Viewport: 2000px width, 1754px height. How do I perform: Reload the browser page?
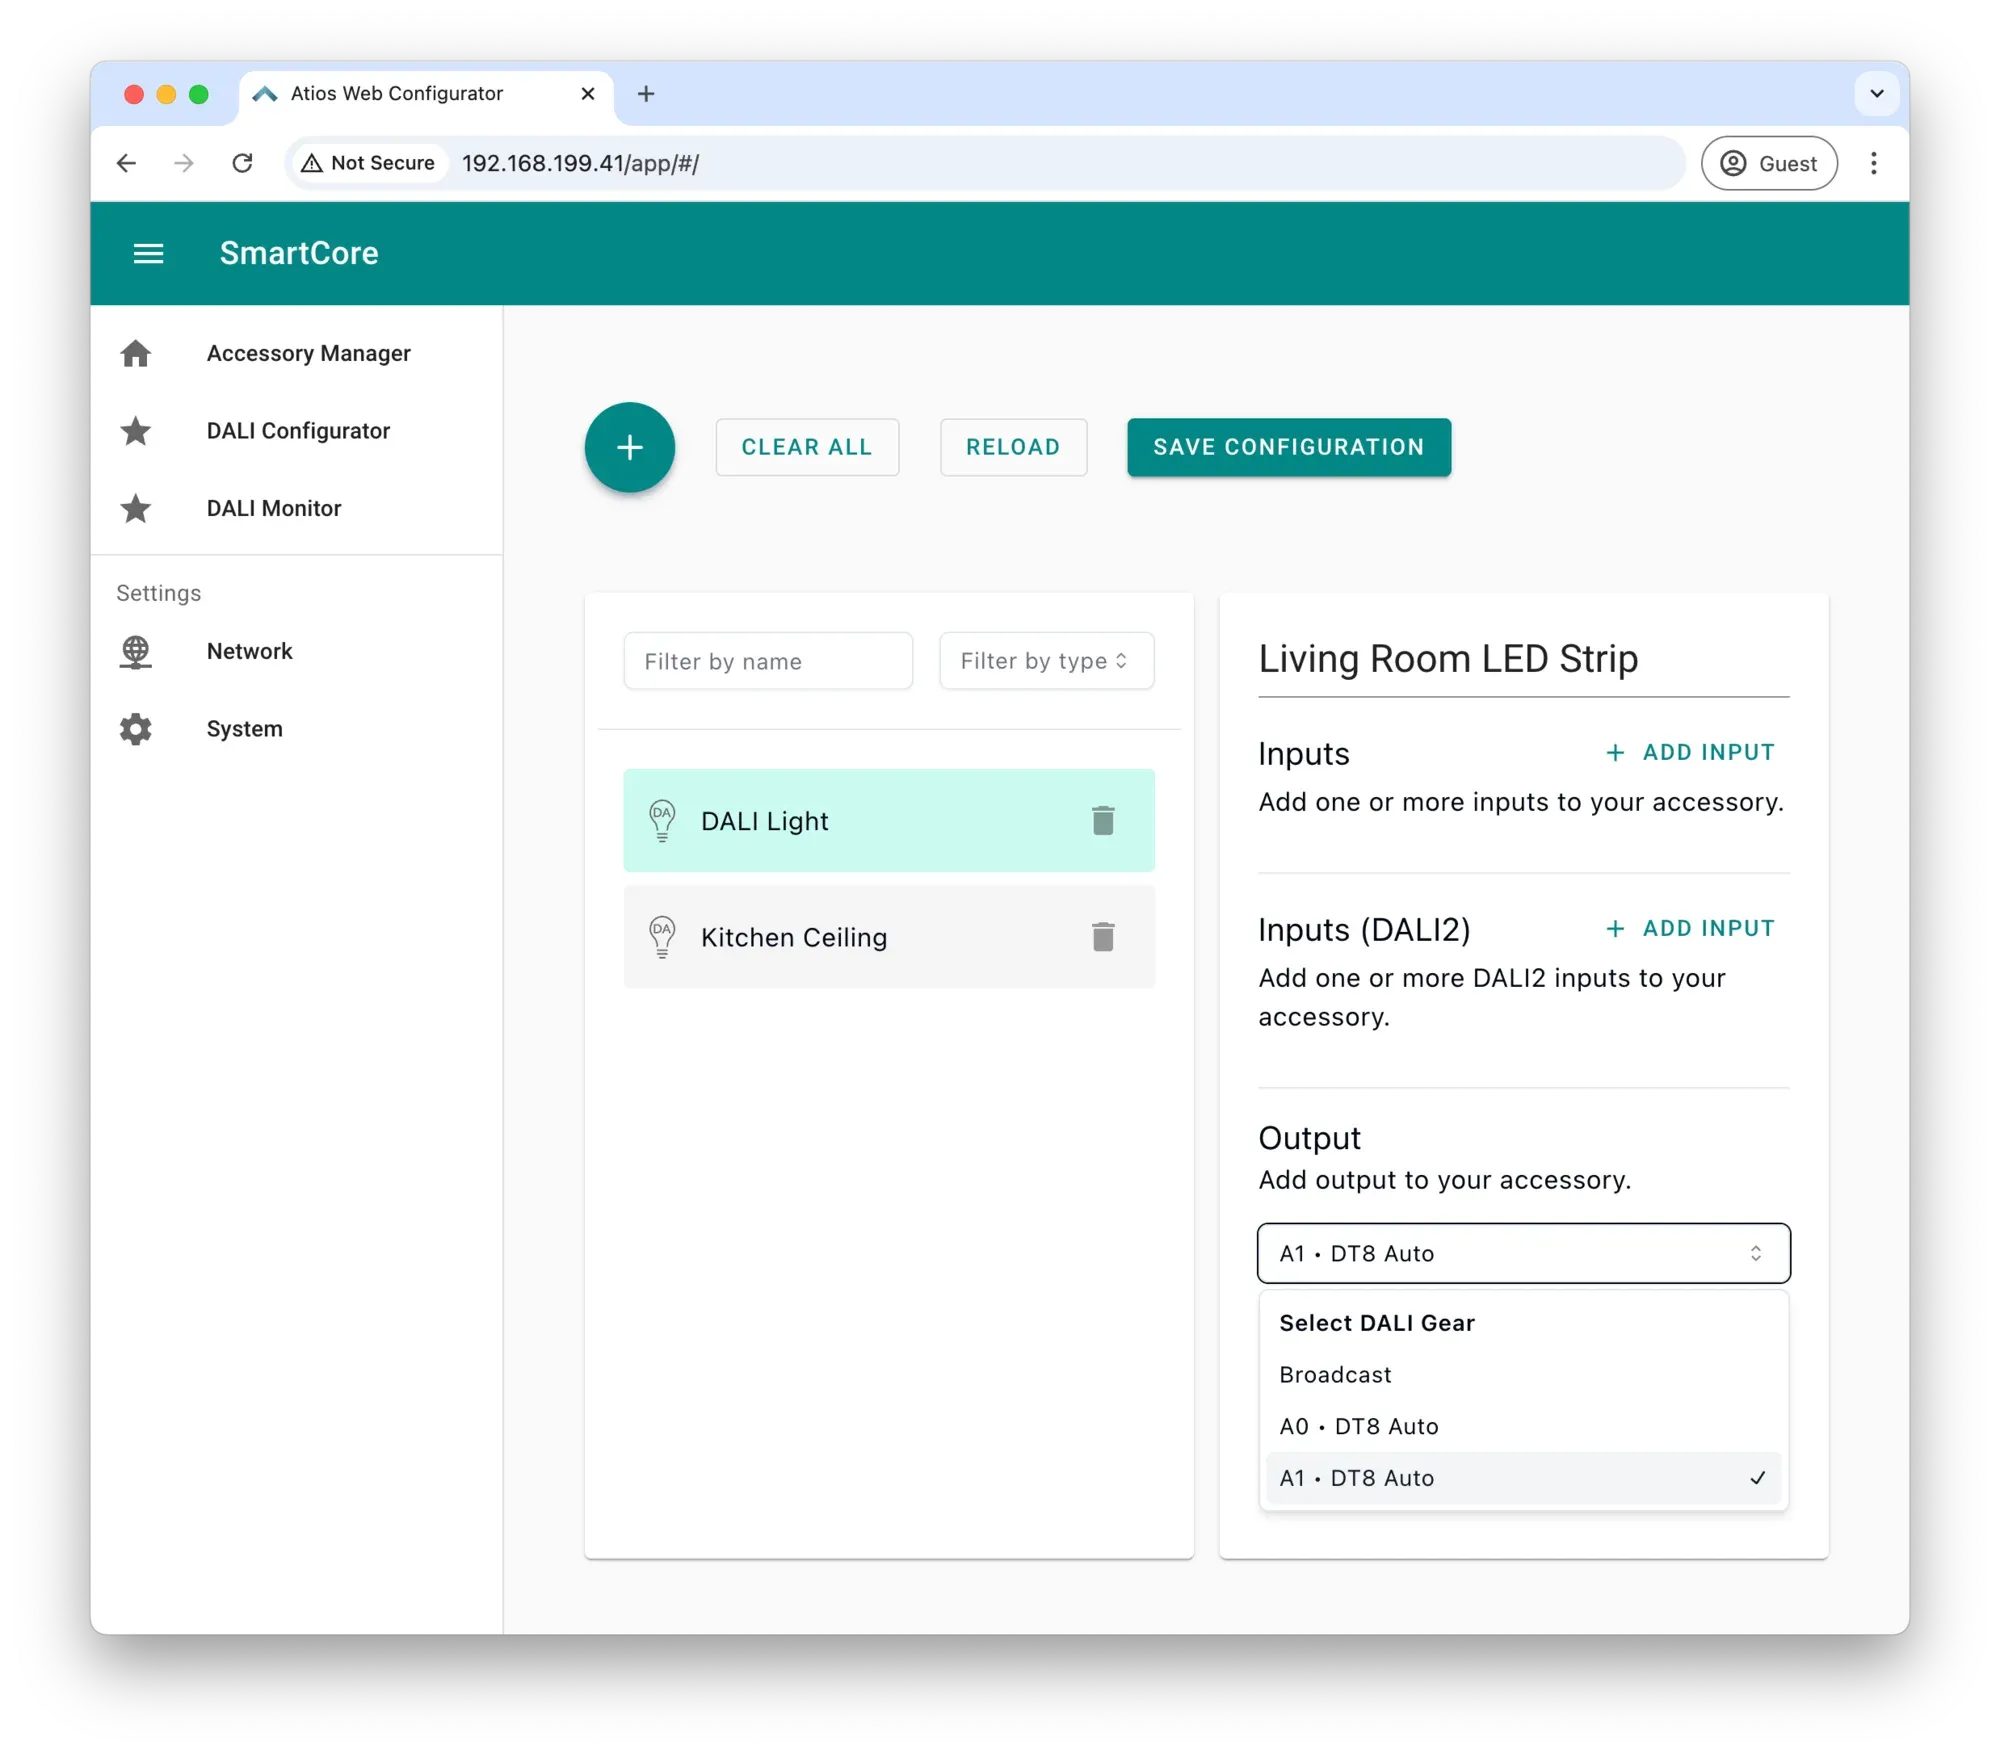pos(242,163)
